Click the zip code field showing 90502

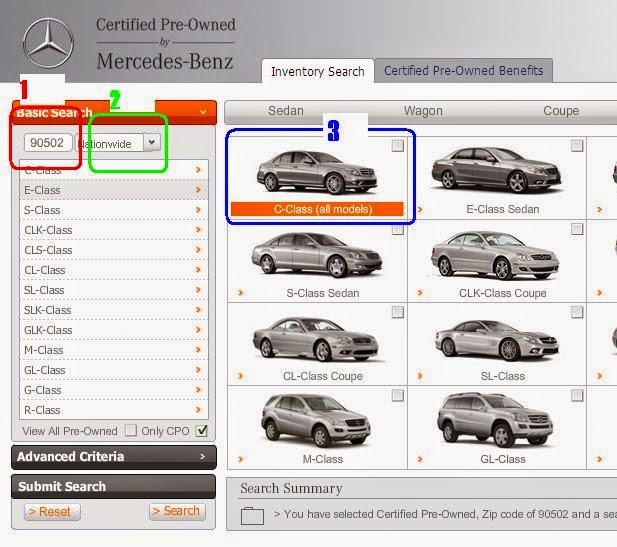pos(48,142)
